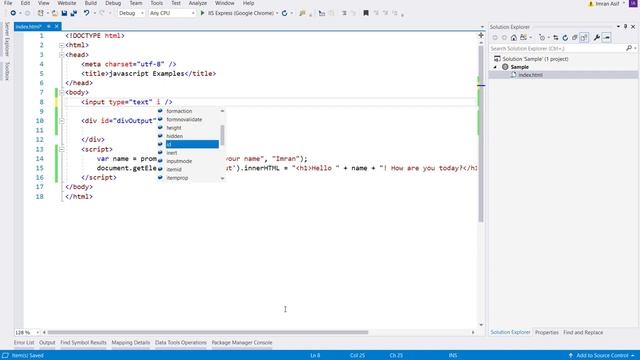Click the comment selection toolbar icon
The width and height of the screenshot is (640, 360).
[344, 13]
